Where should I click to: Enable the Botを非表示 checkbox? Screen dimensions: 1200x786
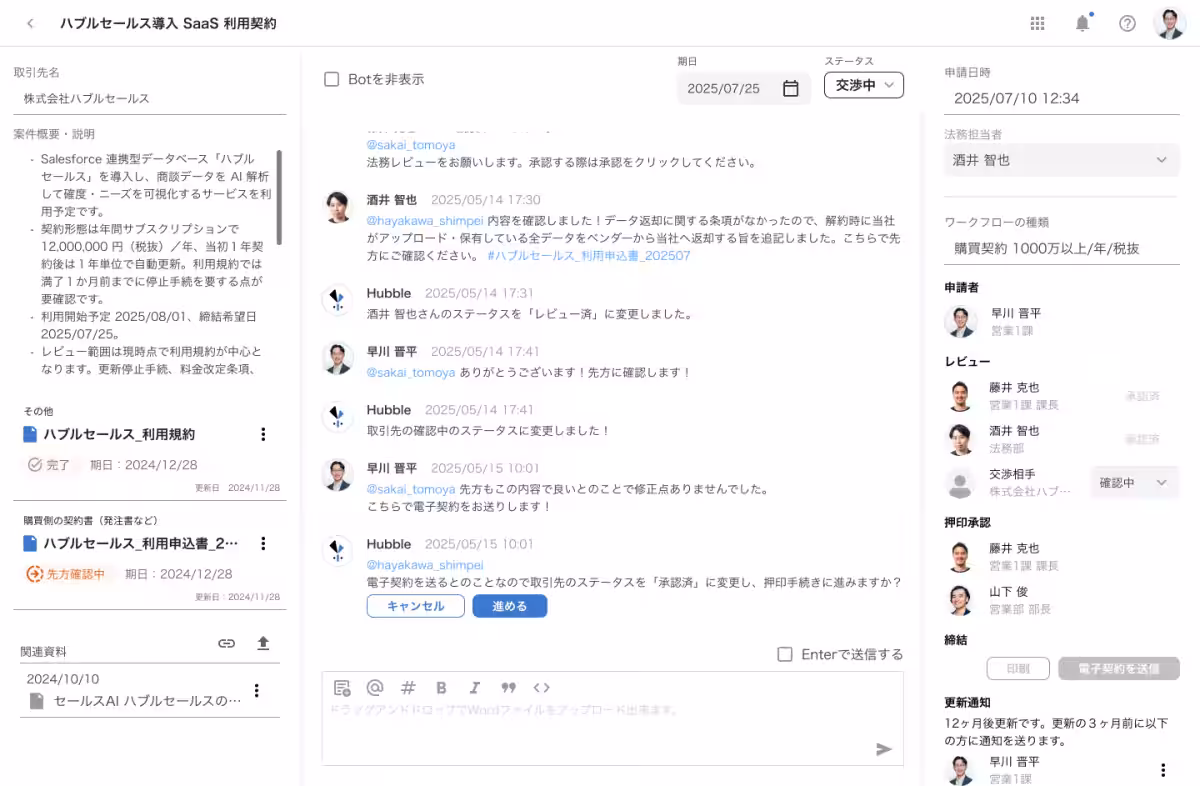[331, 80]
